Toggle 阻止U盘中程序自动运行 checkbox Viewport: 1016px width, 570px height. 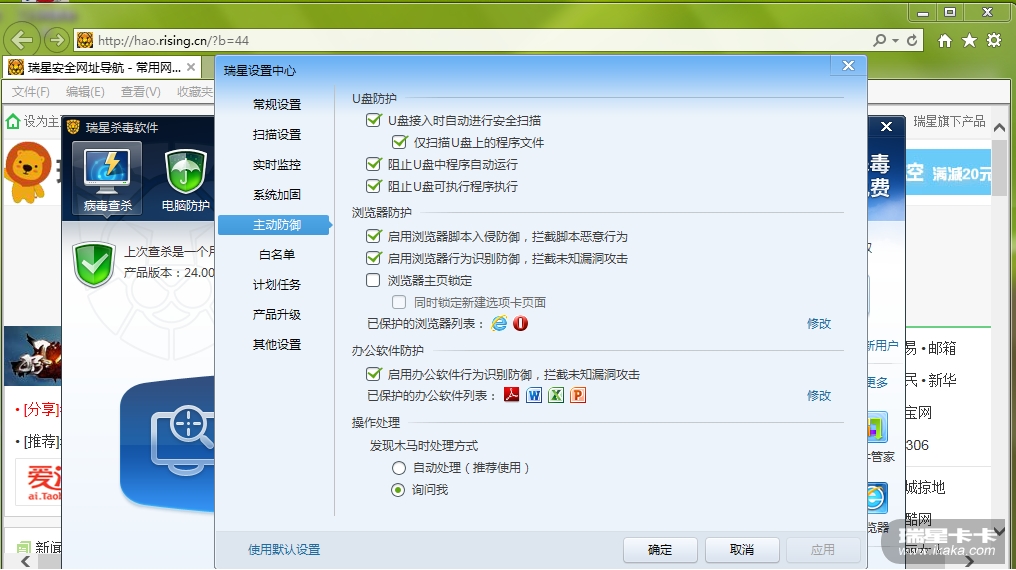(x=373, y=164)
